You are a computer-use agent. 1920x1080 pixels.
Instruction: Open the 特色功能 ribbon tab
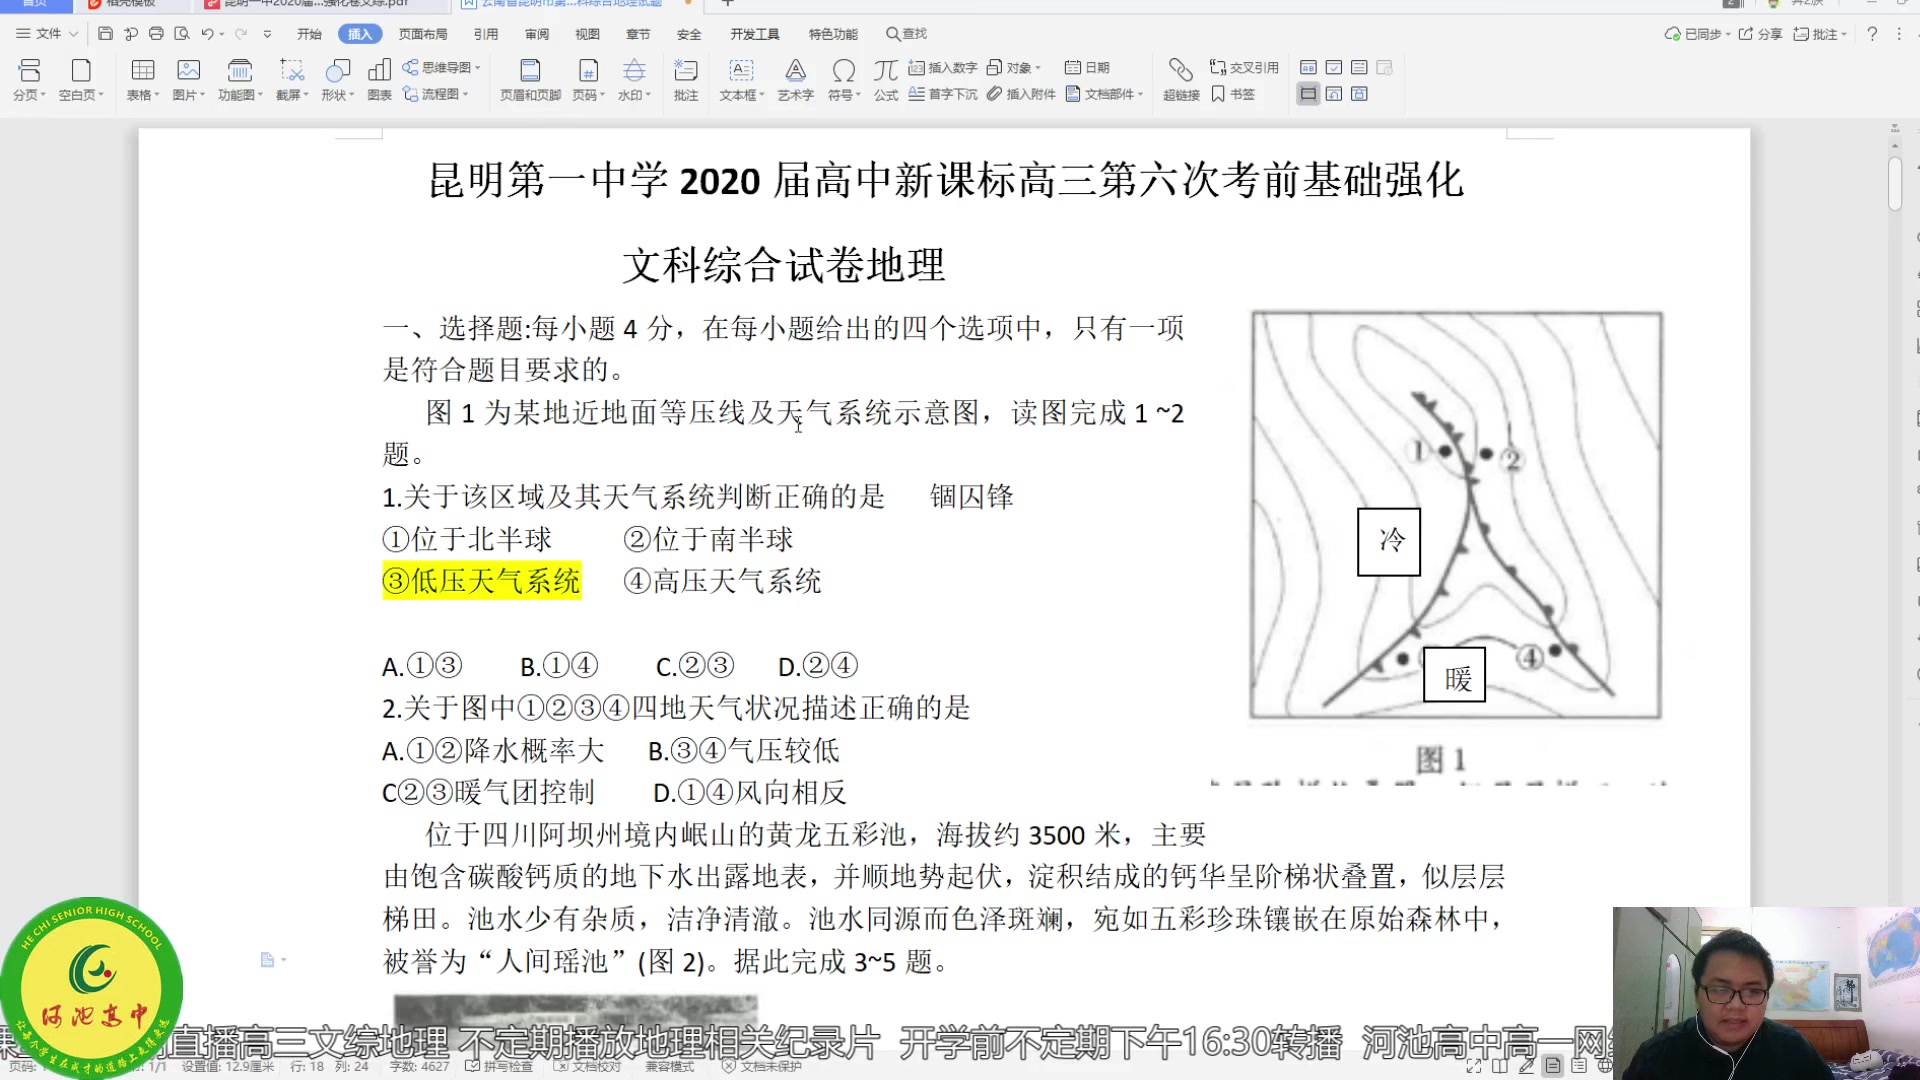coord(833,34)
